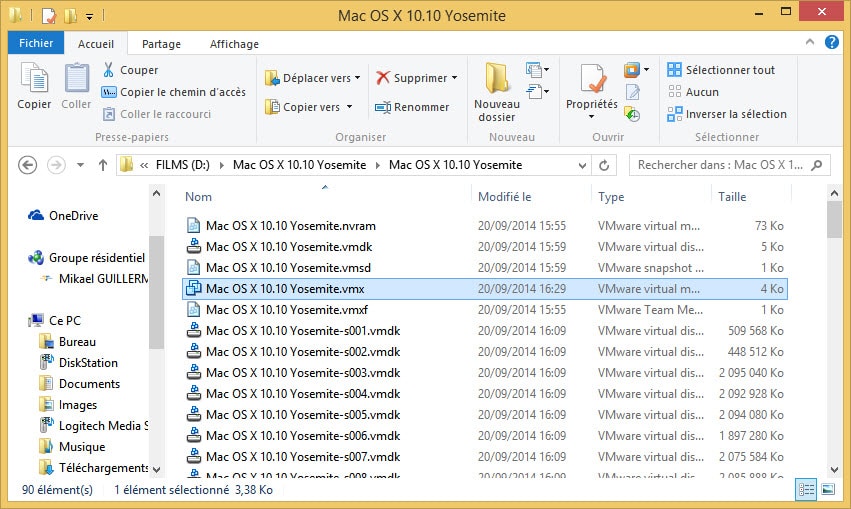Click Sélectionner tout button

click(721, 70)
